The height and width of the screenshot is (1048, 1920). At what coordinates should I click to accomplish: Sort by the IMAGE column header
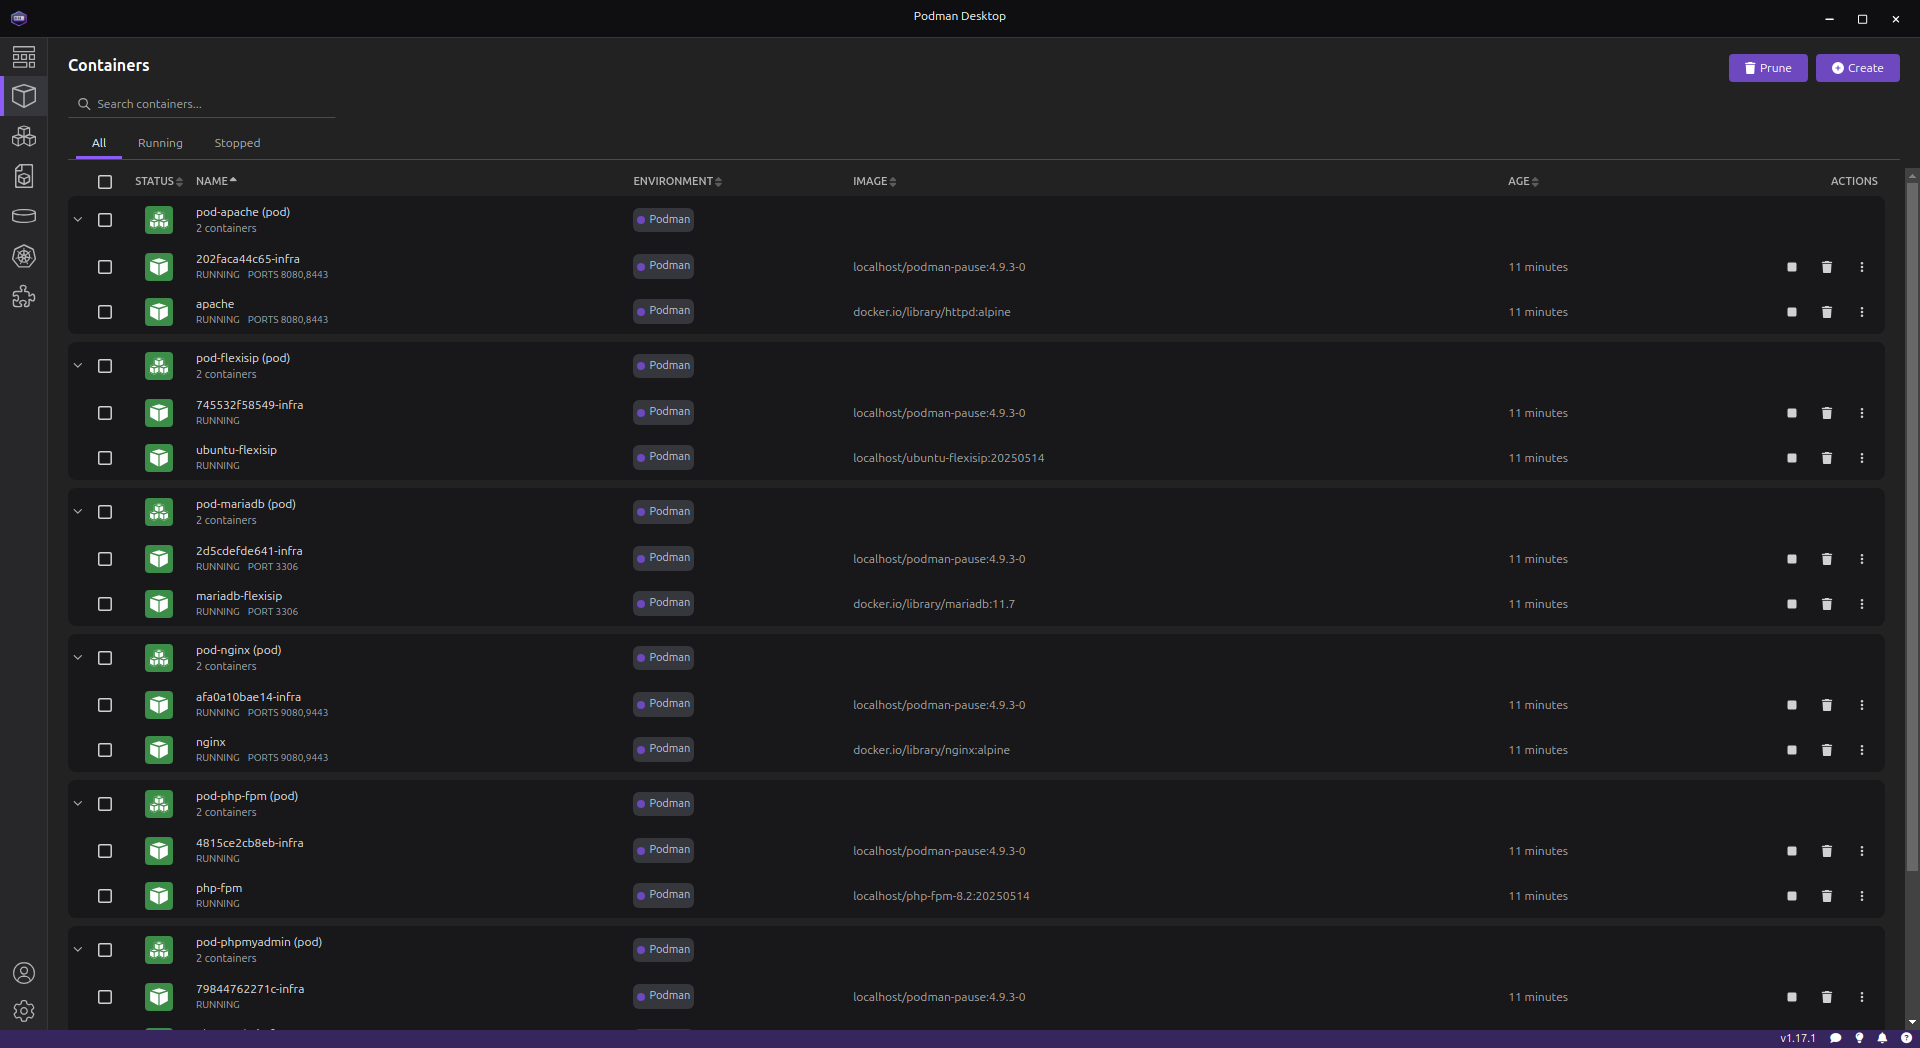(x=874, y=181)
